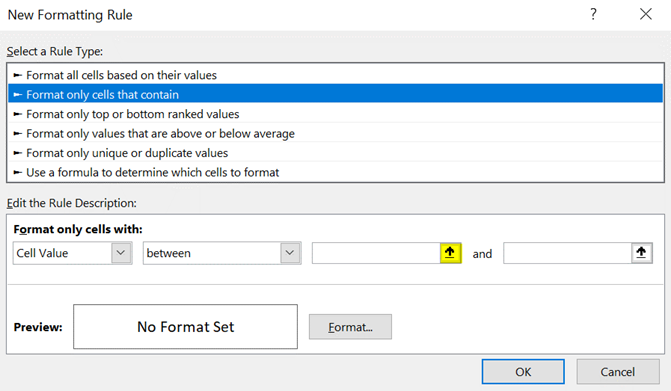The width and height of the screenshot is (671, 391).
Task: Expand the between operator dropdown arrow
Action: [x=290, y=253]
